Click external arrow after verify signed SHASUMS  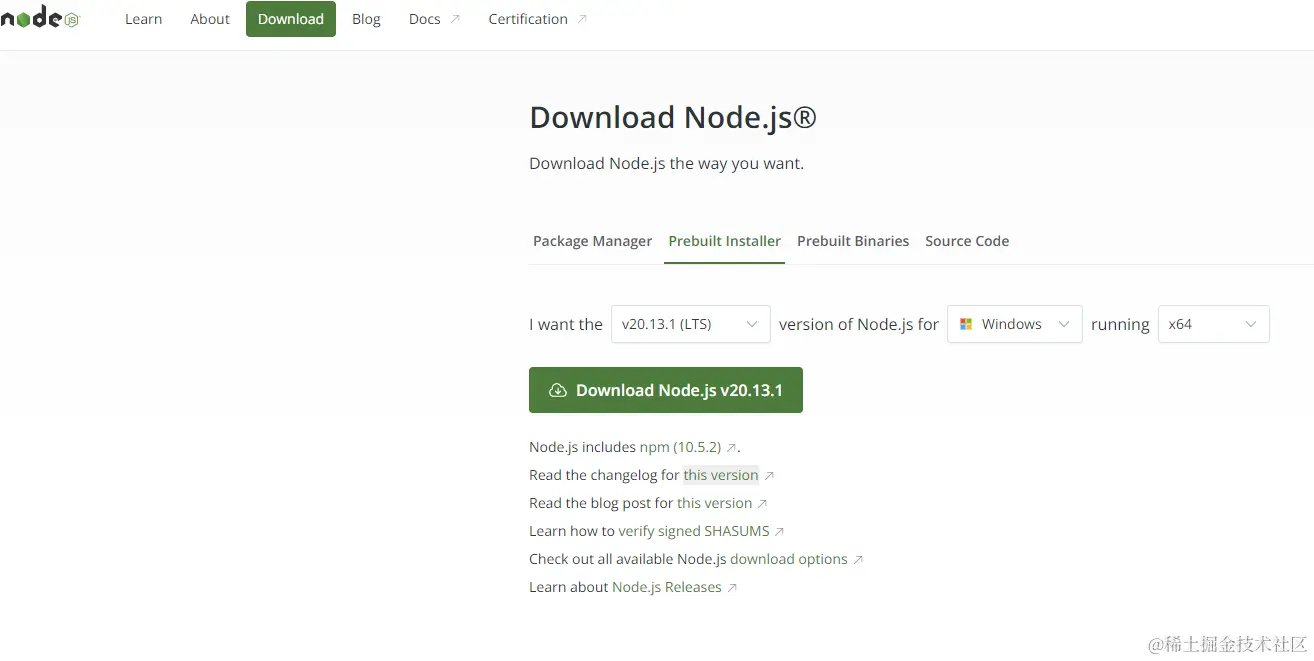pyautogui.click(x=780, y=532)
